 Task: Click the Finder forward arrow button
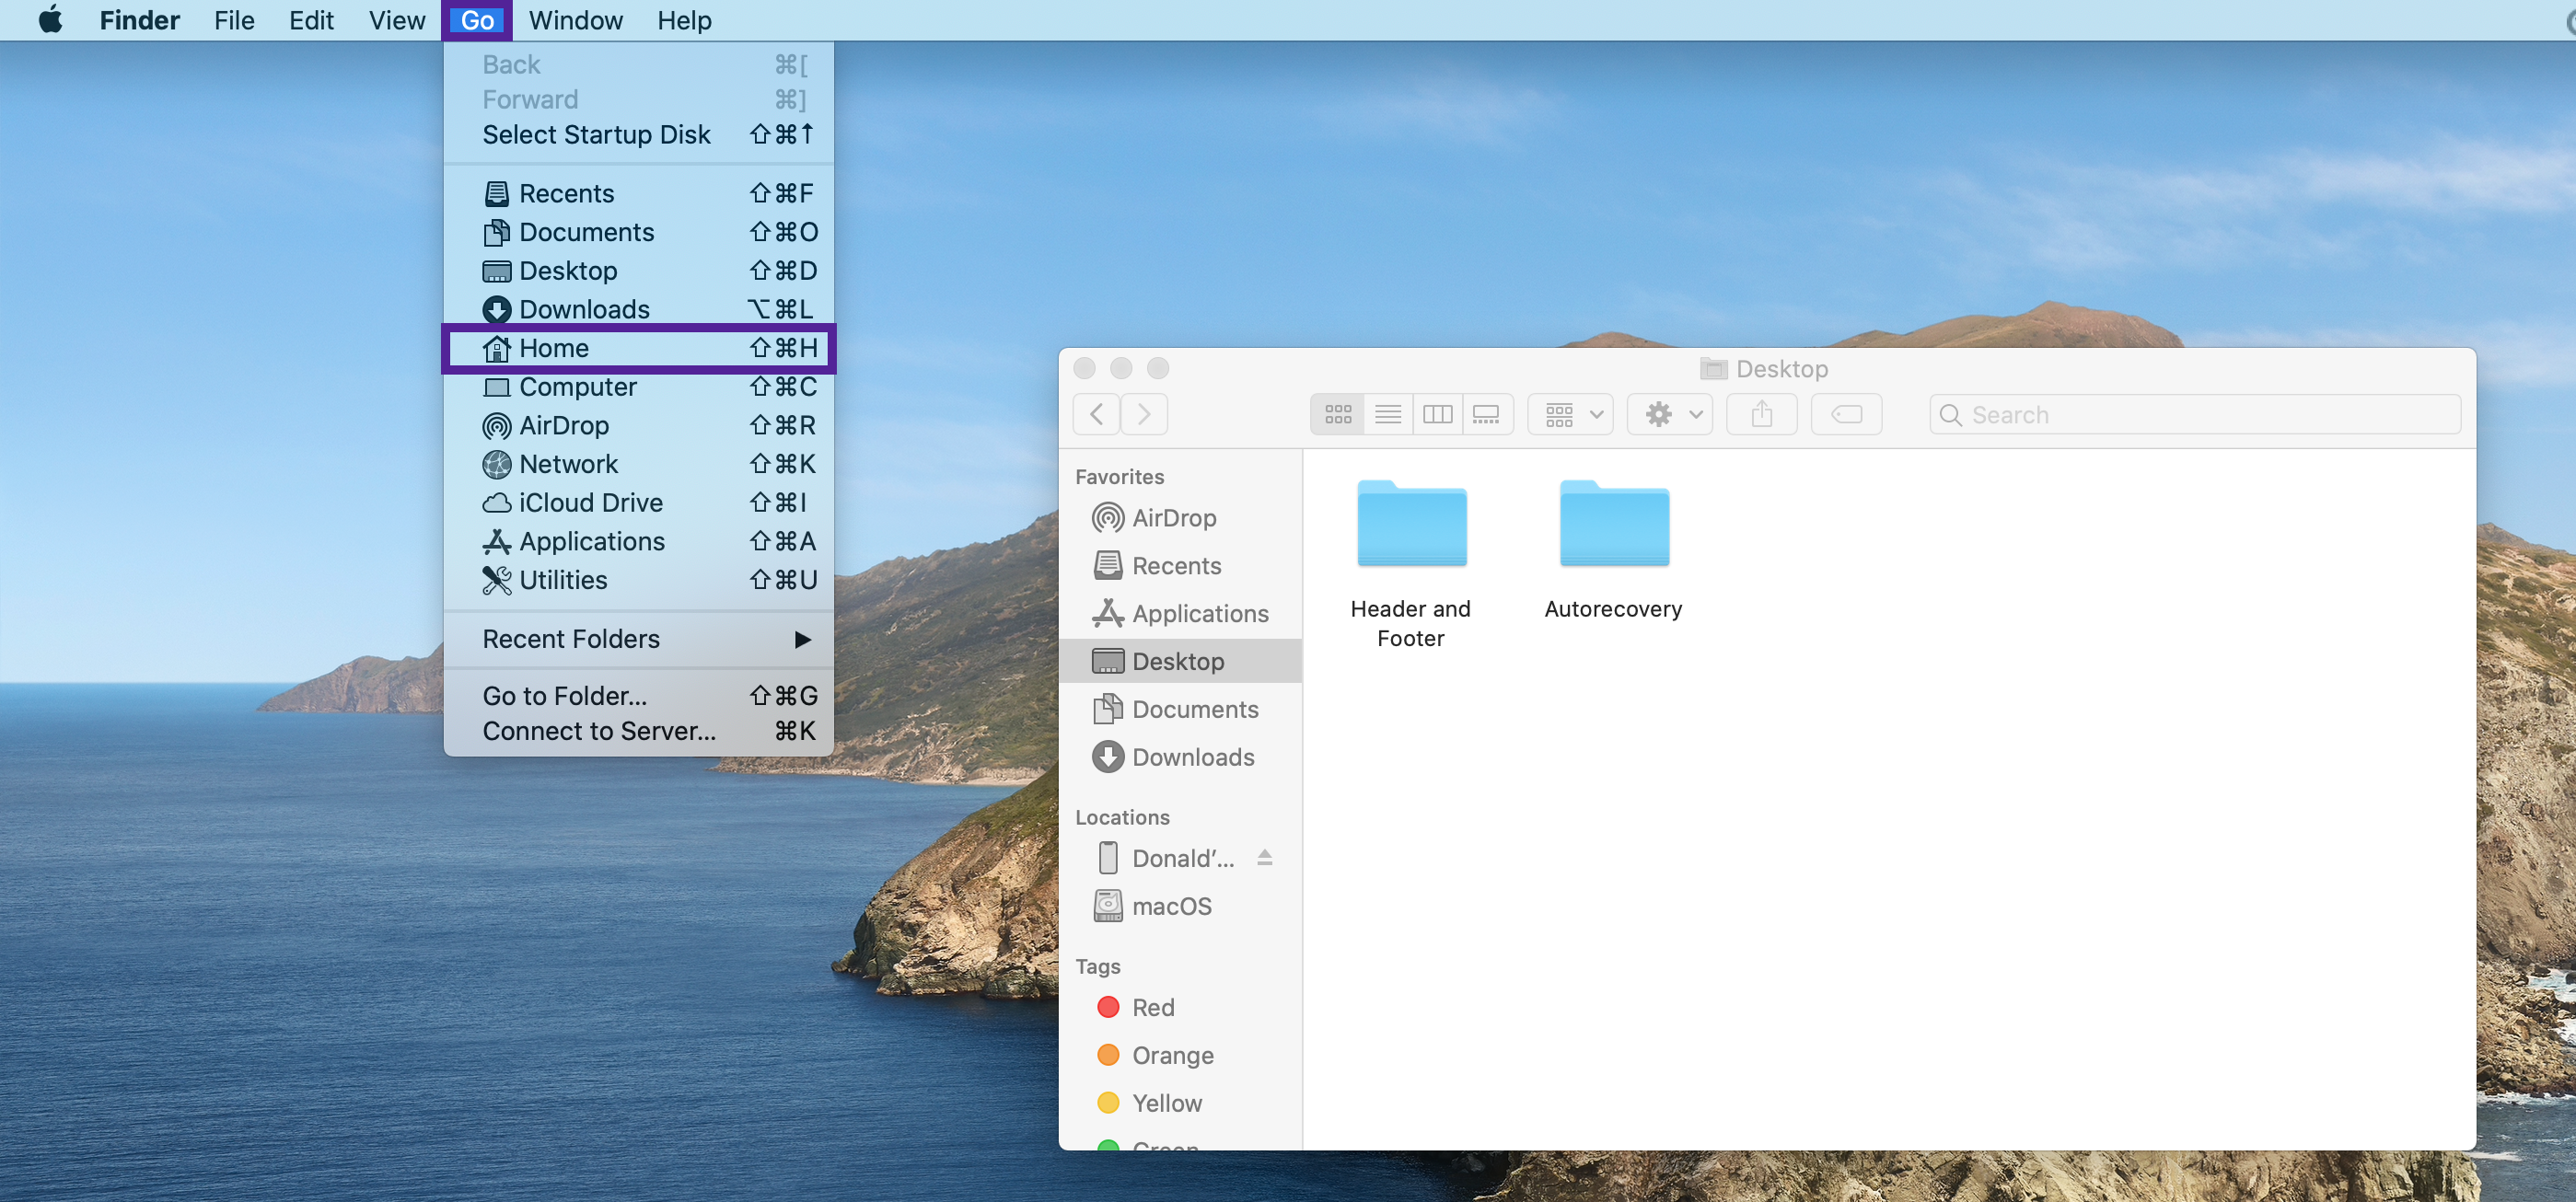point(1144,414)
